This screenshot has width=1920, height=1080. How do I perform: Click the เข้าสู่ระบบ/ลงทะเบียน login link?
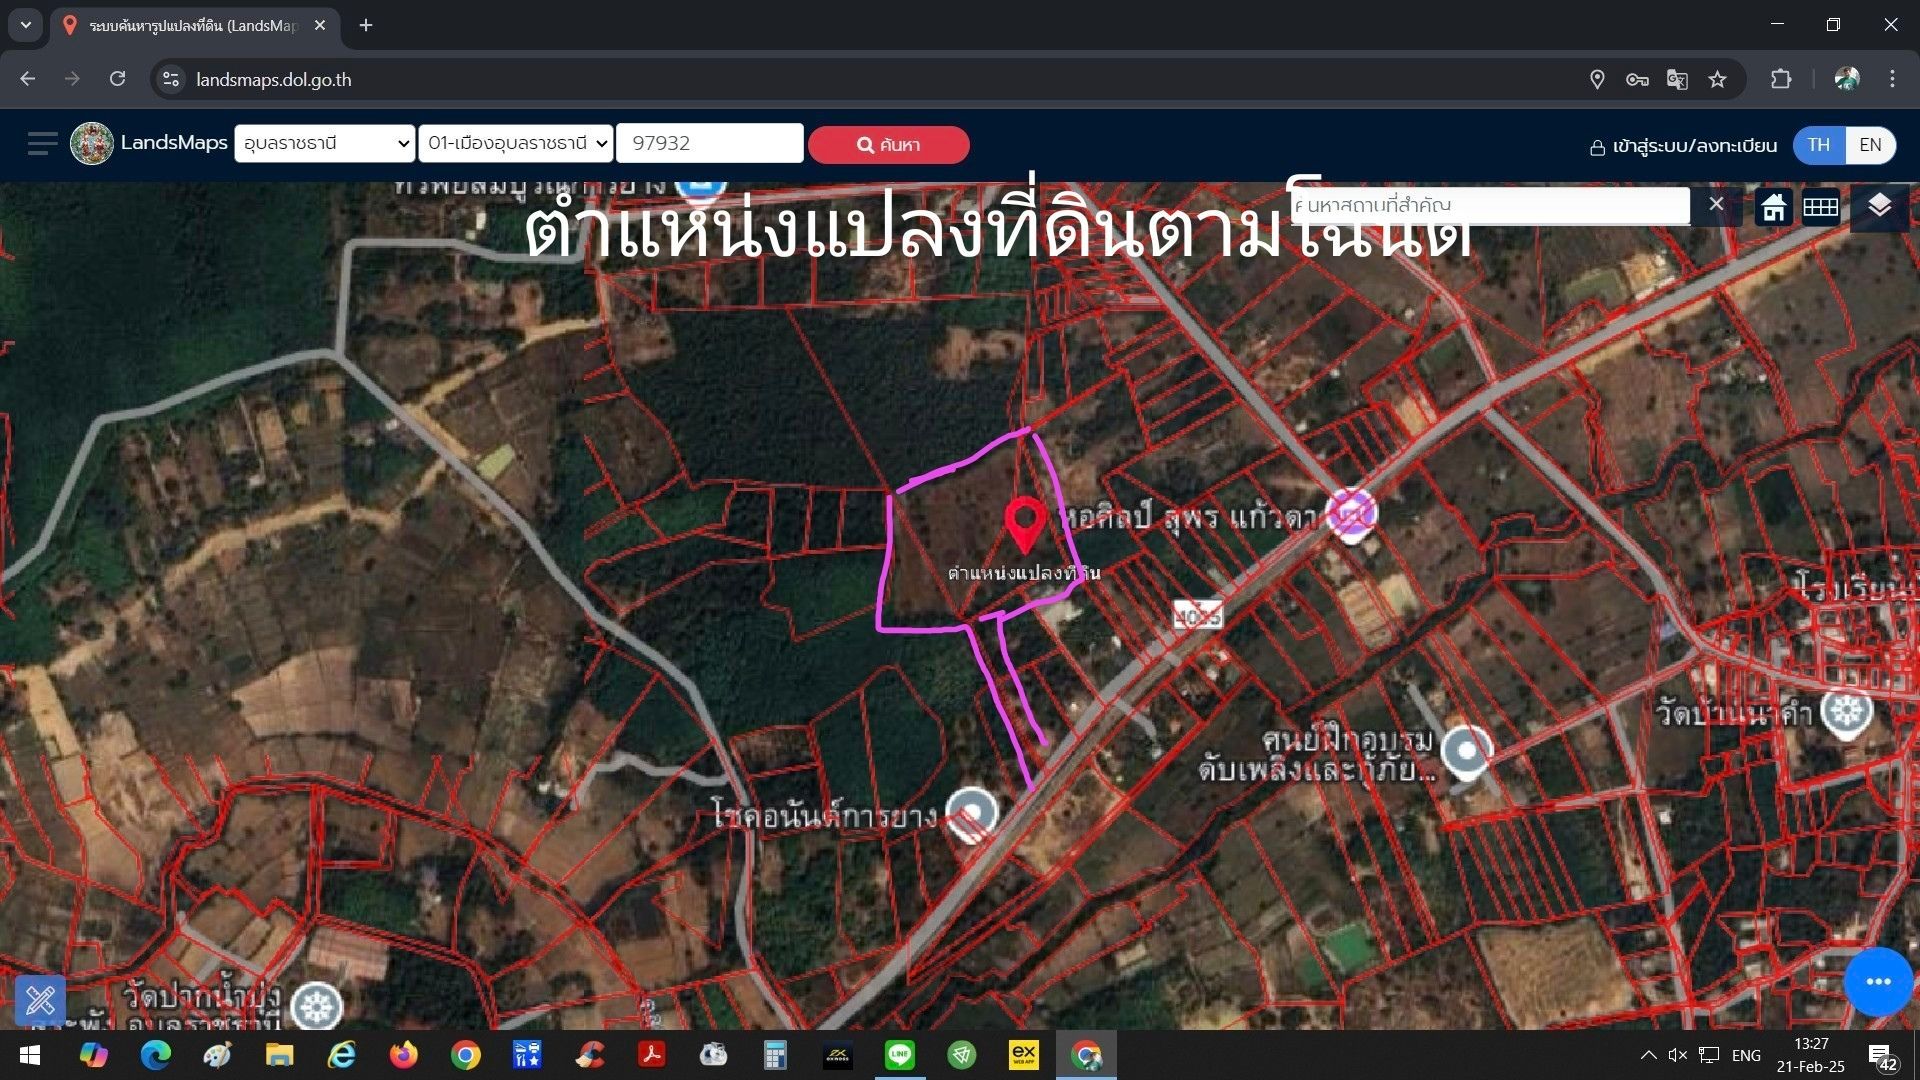pyautogui.click(x=1683, y=146)
